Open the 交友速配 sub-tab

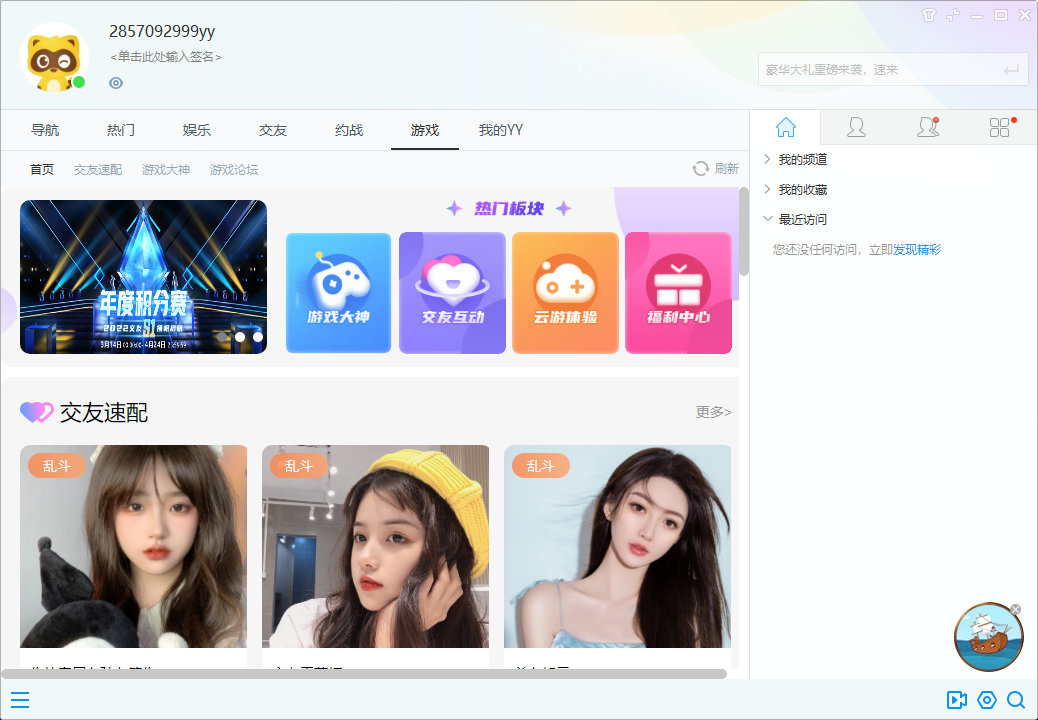point(97,168)
